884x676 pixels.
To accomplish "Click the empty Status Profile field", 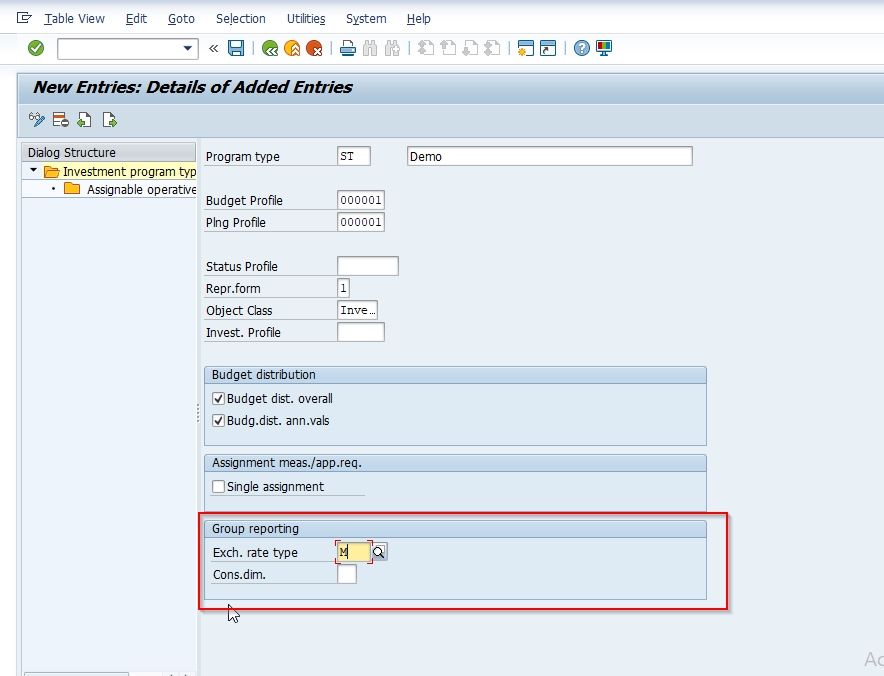I will 368,266.
